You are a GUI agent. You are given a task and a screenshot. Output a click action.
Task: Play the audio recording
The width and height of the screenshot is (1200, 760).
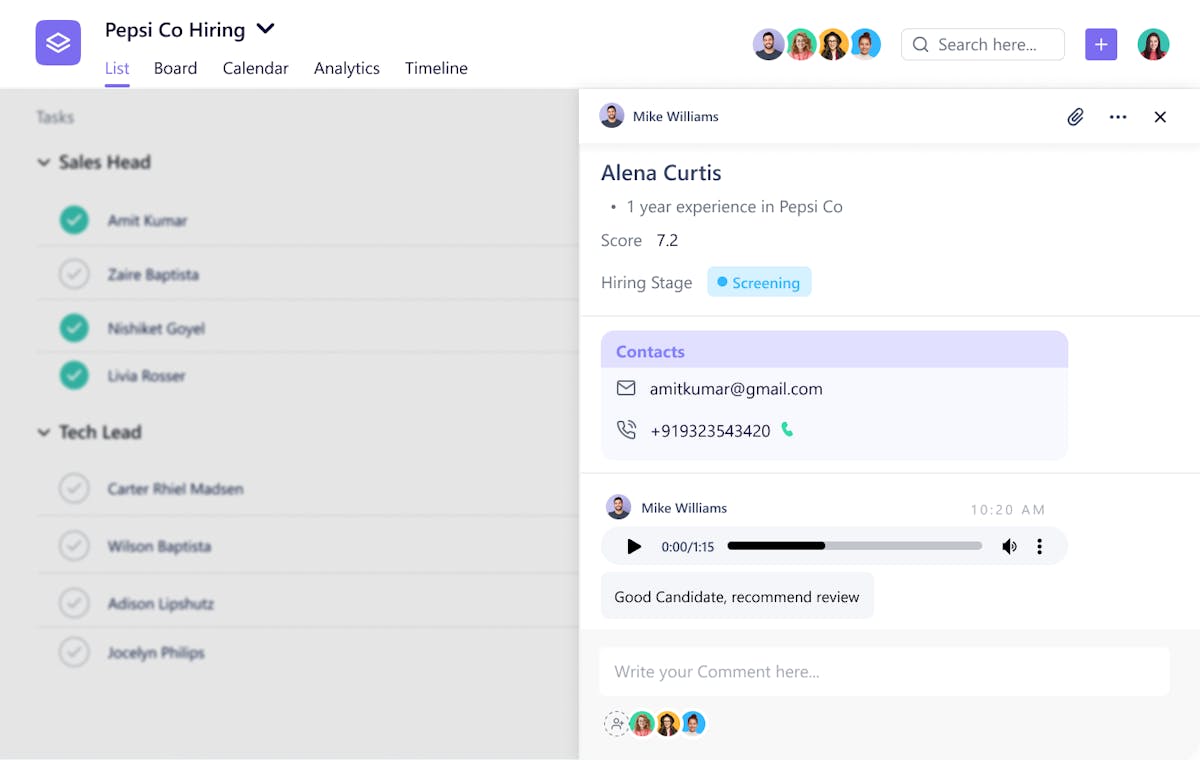click(634, 546)
